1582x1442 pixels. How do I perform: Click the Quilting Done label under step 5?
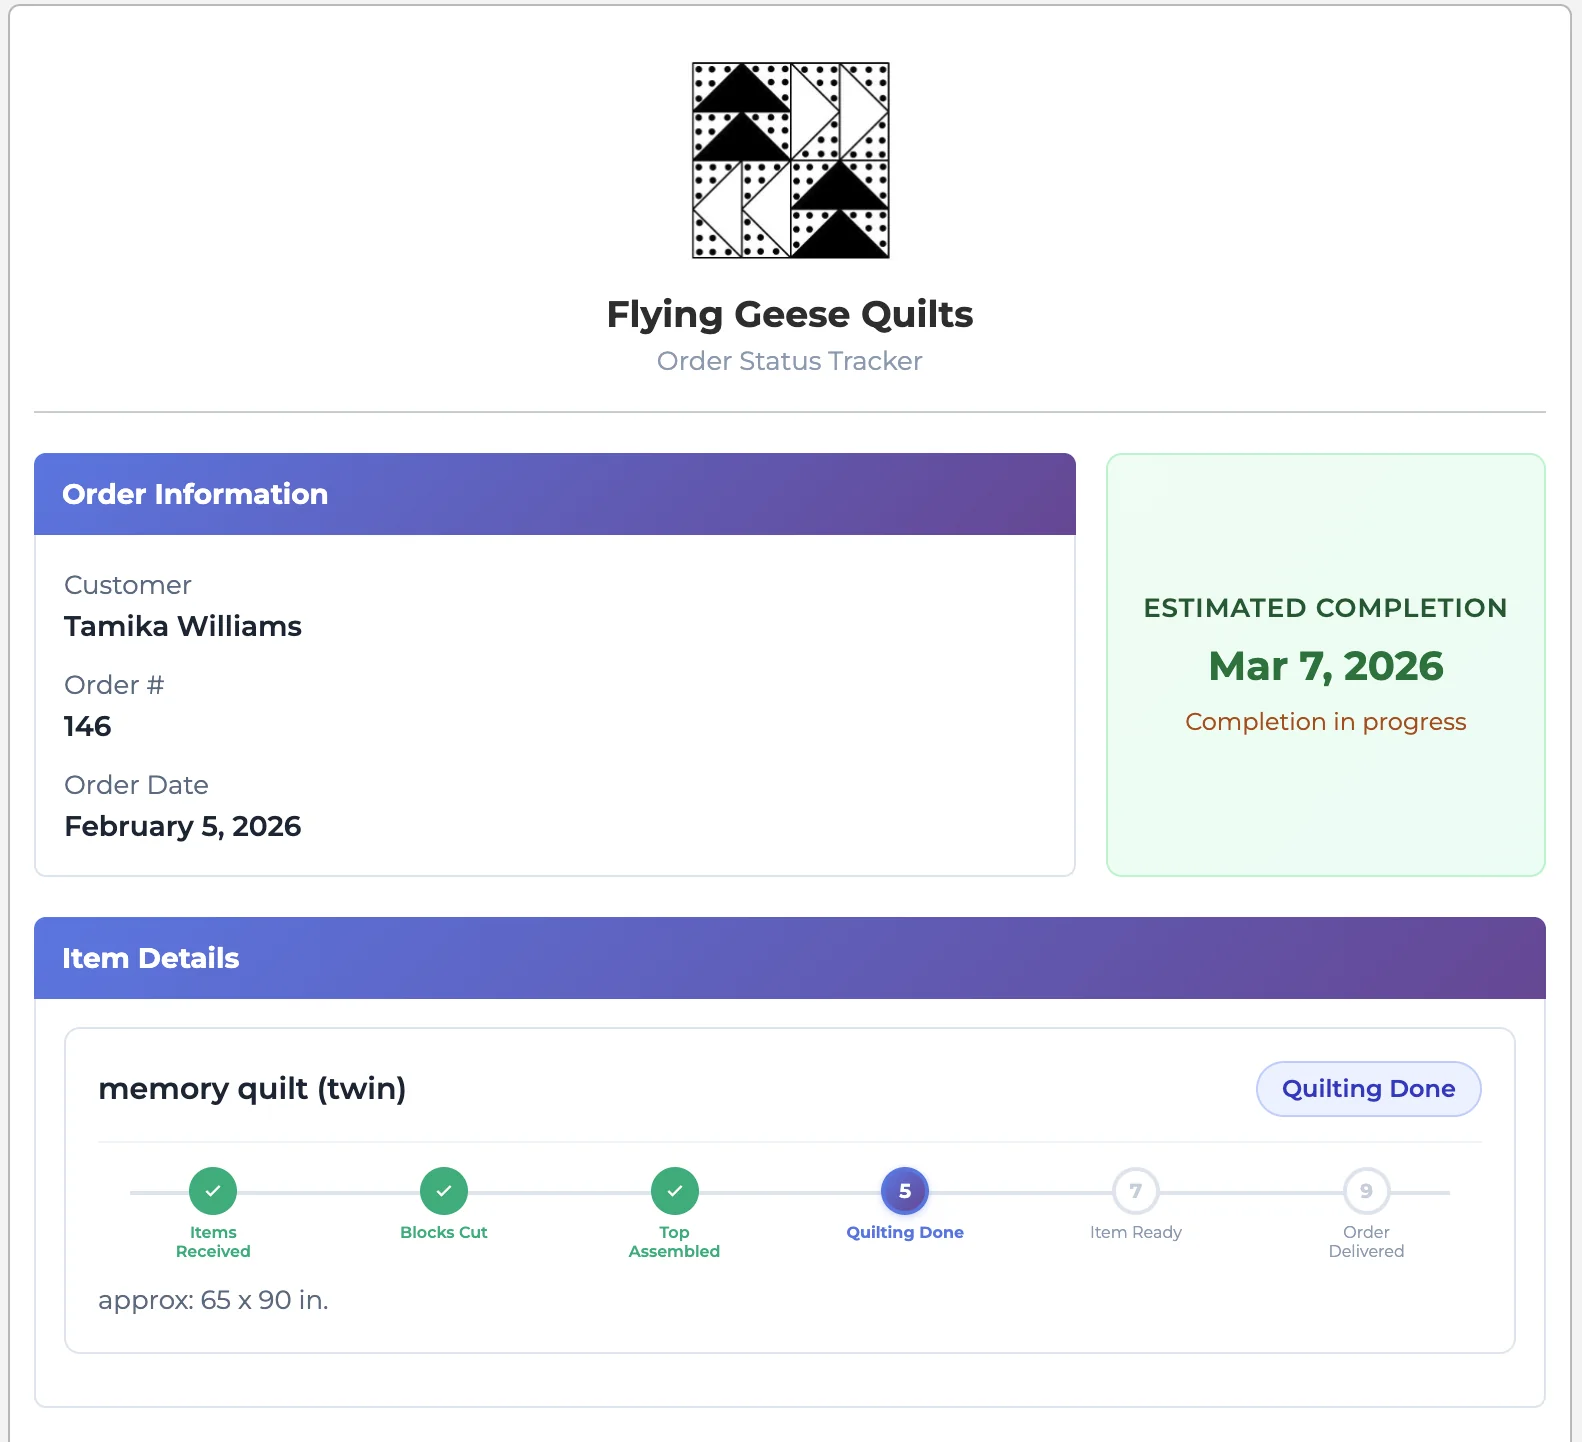(x=905, y=1233)
